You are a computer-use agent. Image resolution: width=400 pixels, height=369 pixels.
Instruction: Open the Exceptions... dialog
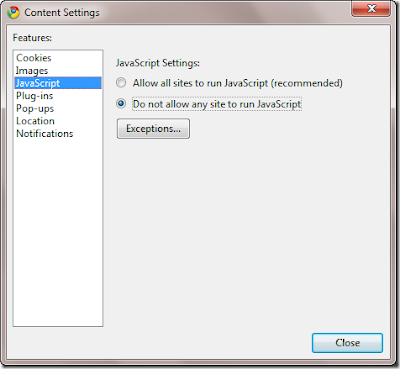tap(153, 129)
